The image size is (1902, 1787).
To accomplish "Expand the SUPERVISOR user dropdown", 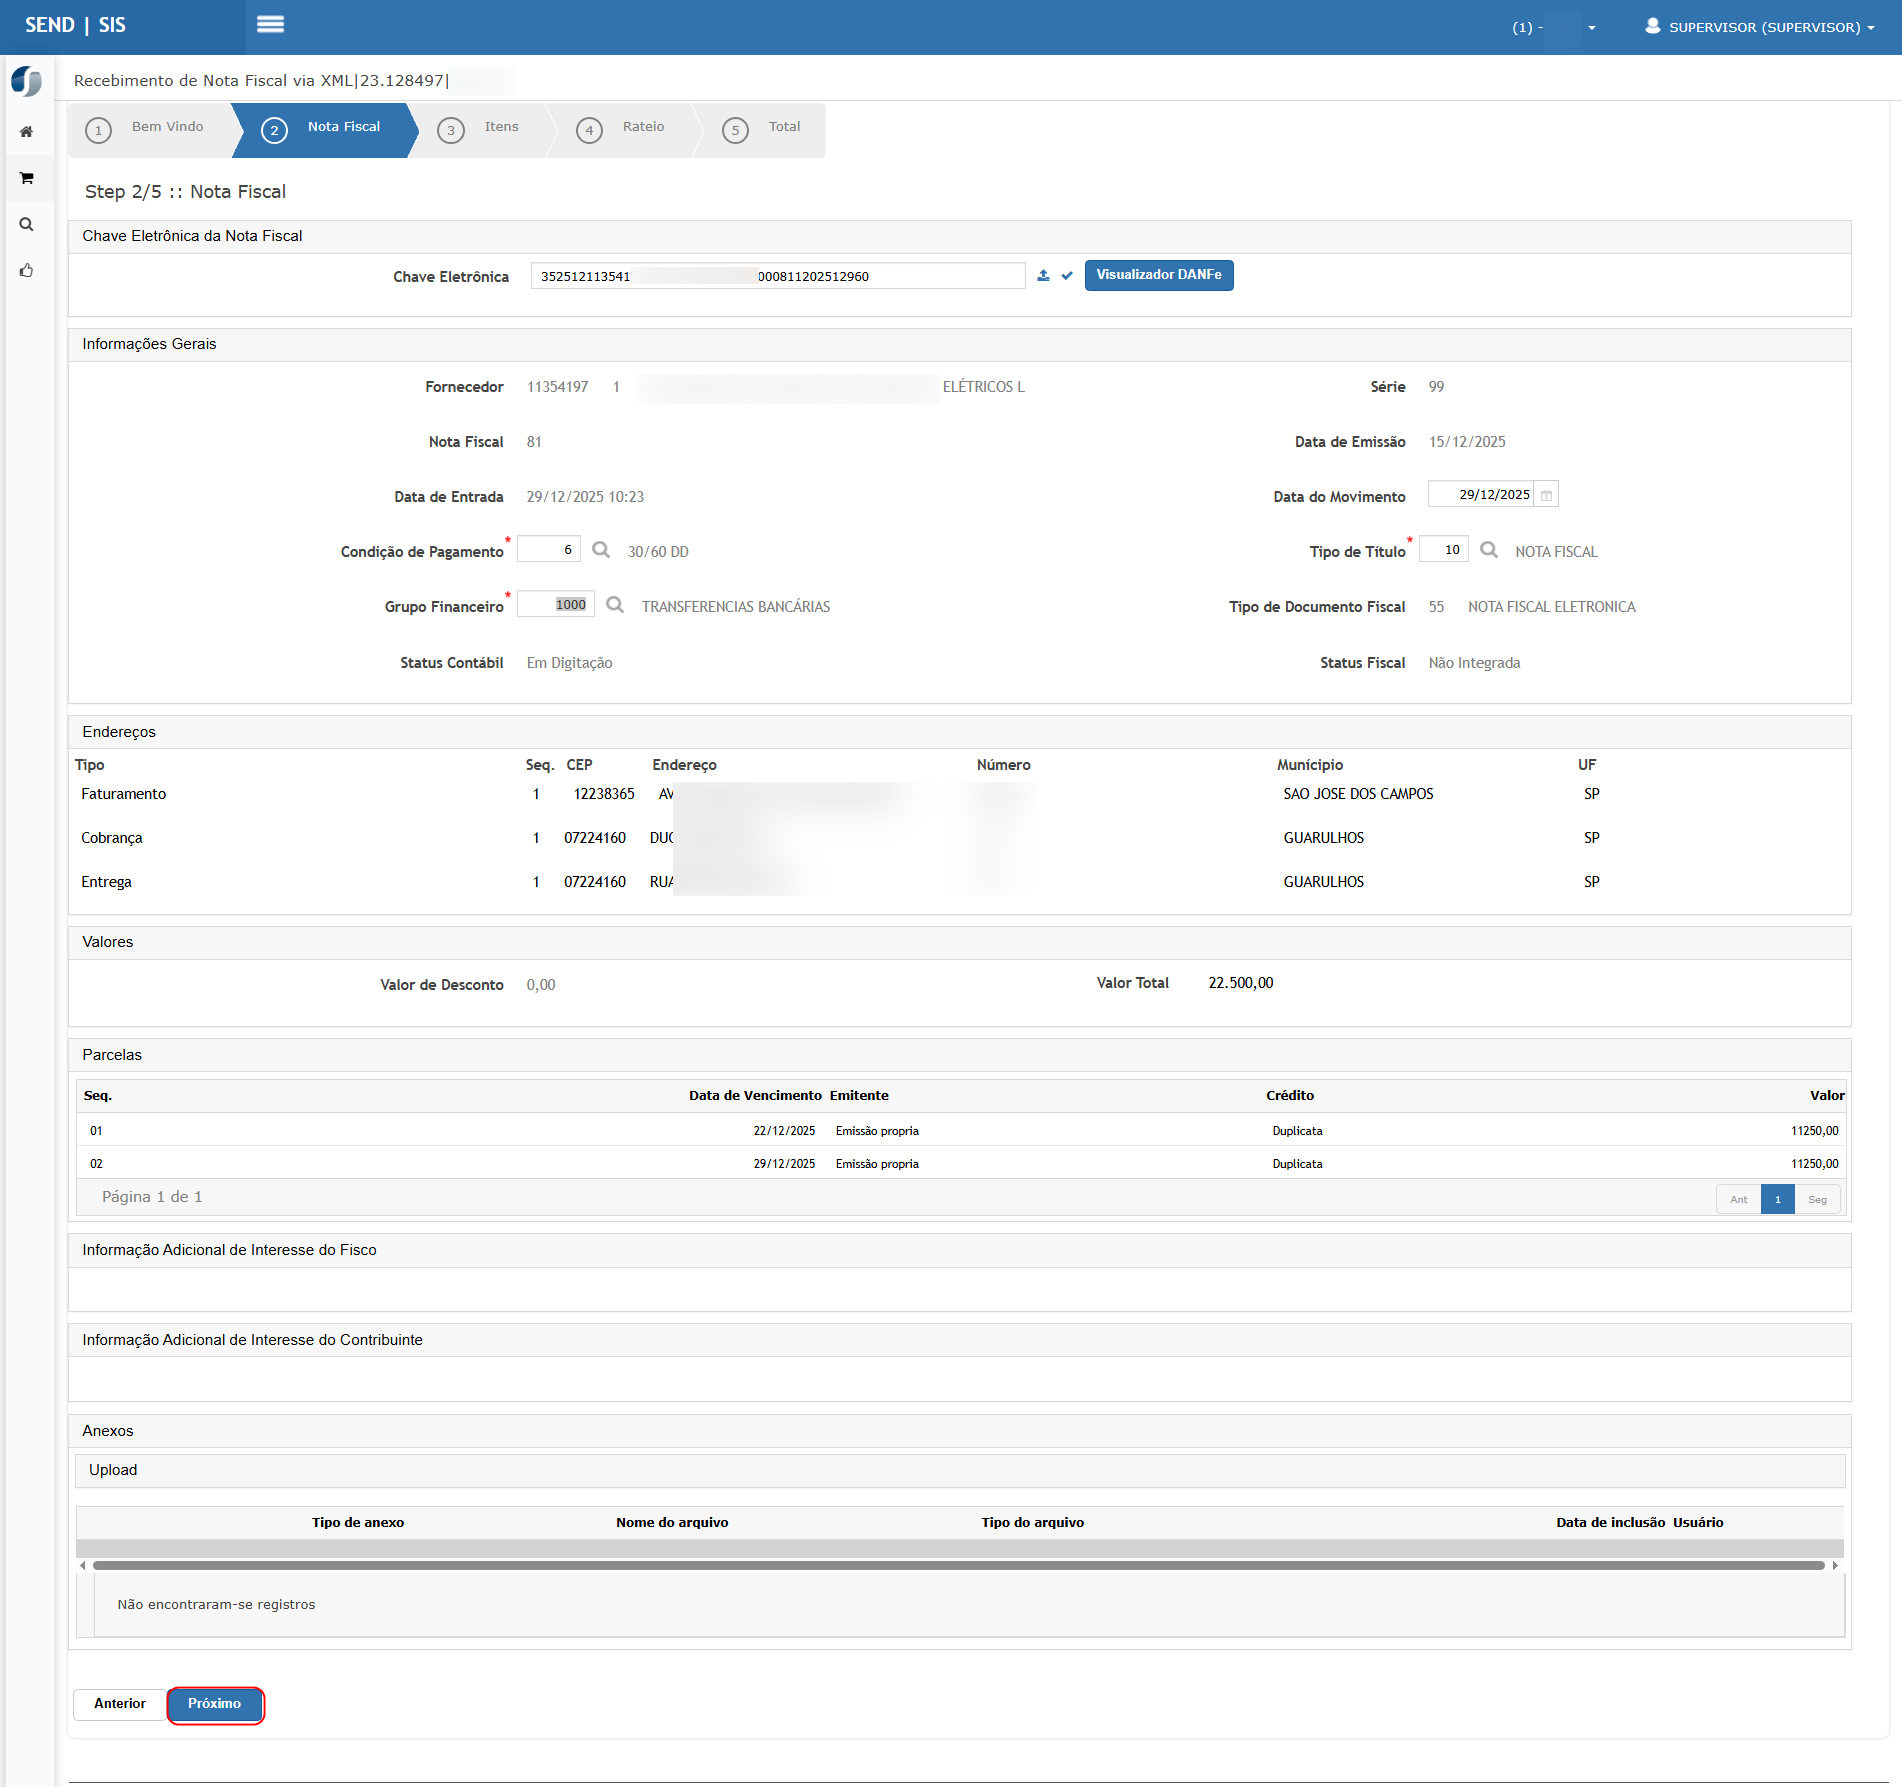I will click(x=1760, y=27).
